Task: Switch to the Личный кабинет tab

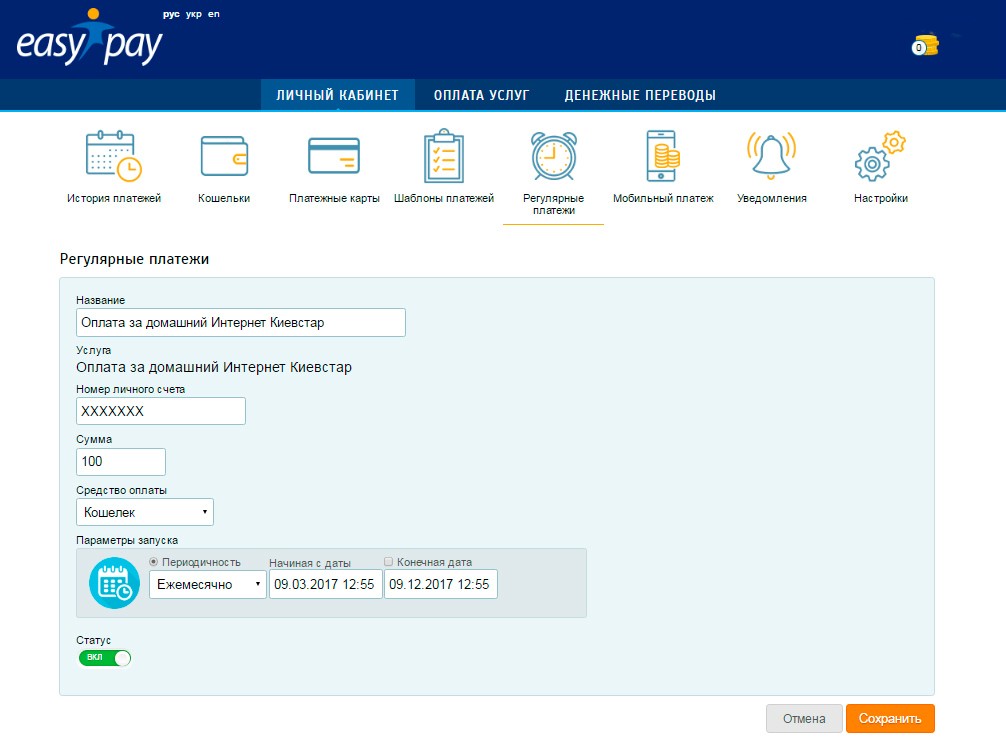Action: coord(337,95)
